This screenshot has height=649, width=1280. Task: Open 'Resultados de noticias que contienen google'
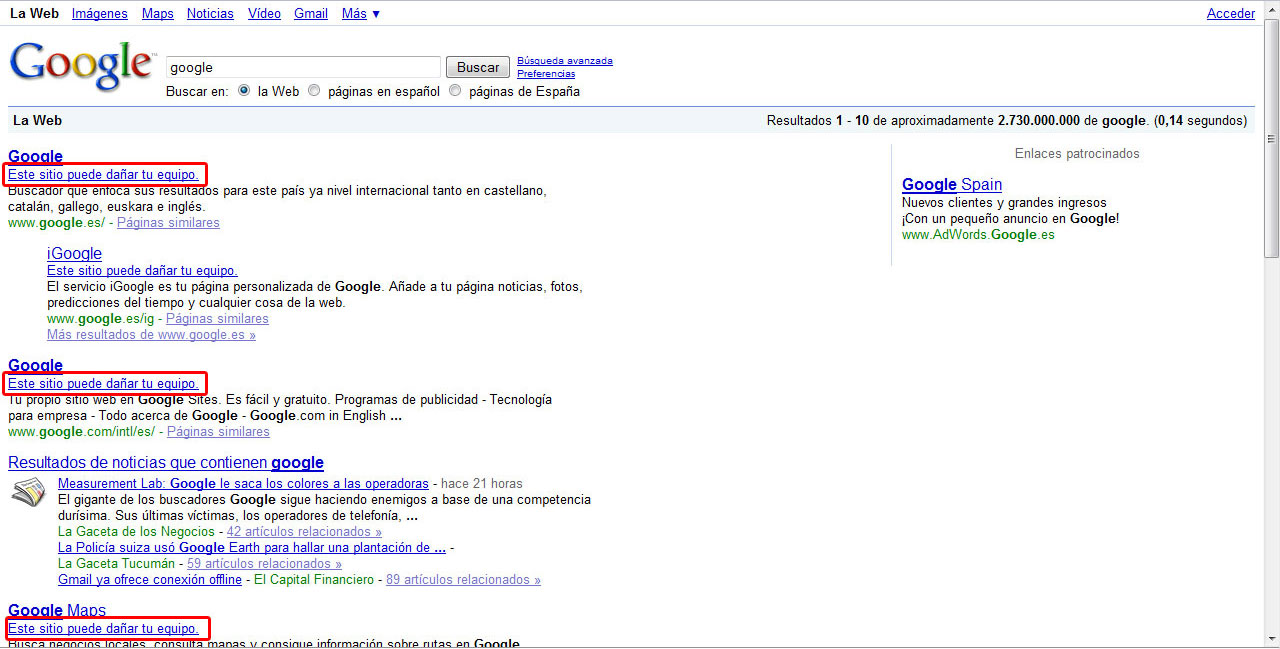pyautogui.click(x=166, y=463)
